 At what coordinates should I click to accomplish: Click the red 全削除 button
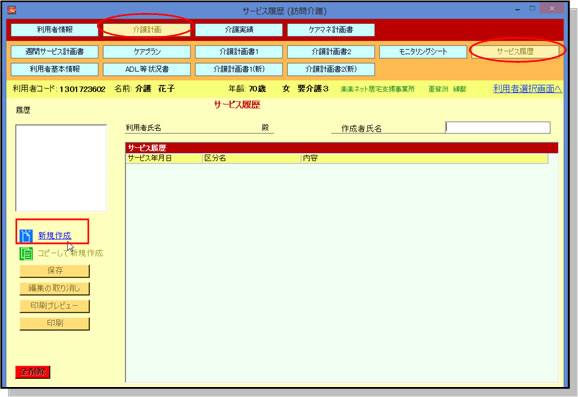pyautogui.click(x=33, y=372)
